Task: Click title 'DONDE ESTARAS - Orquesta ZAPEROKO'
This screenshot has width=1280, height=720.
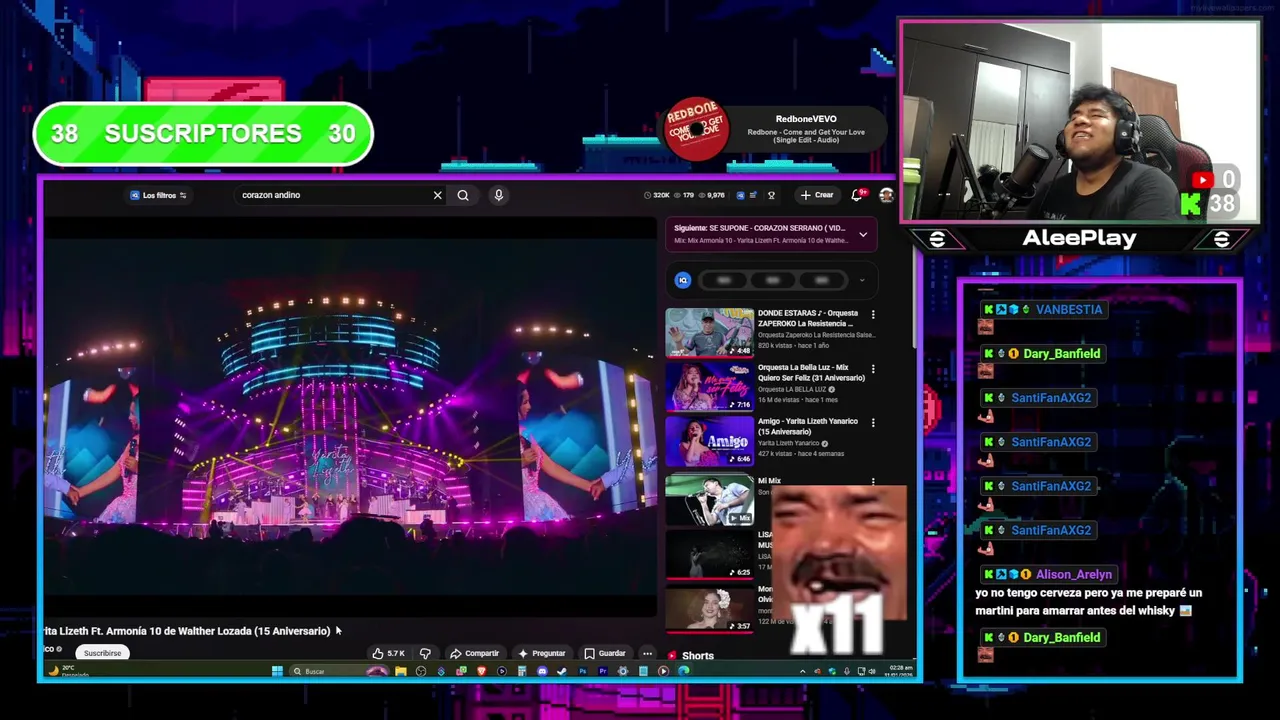Action: [806, 318]
